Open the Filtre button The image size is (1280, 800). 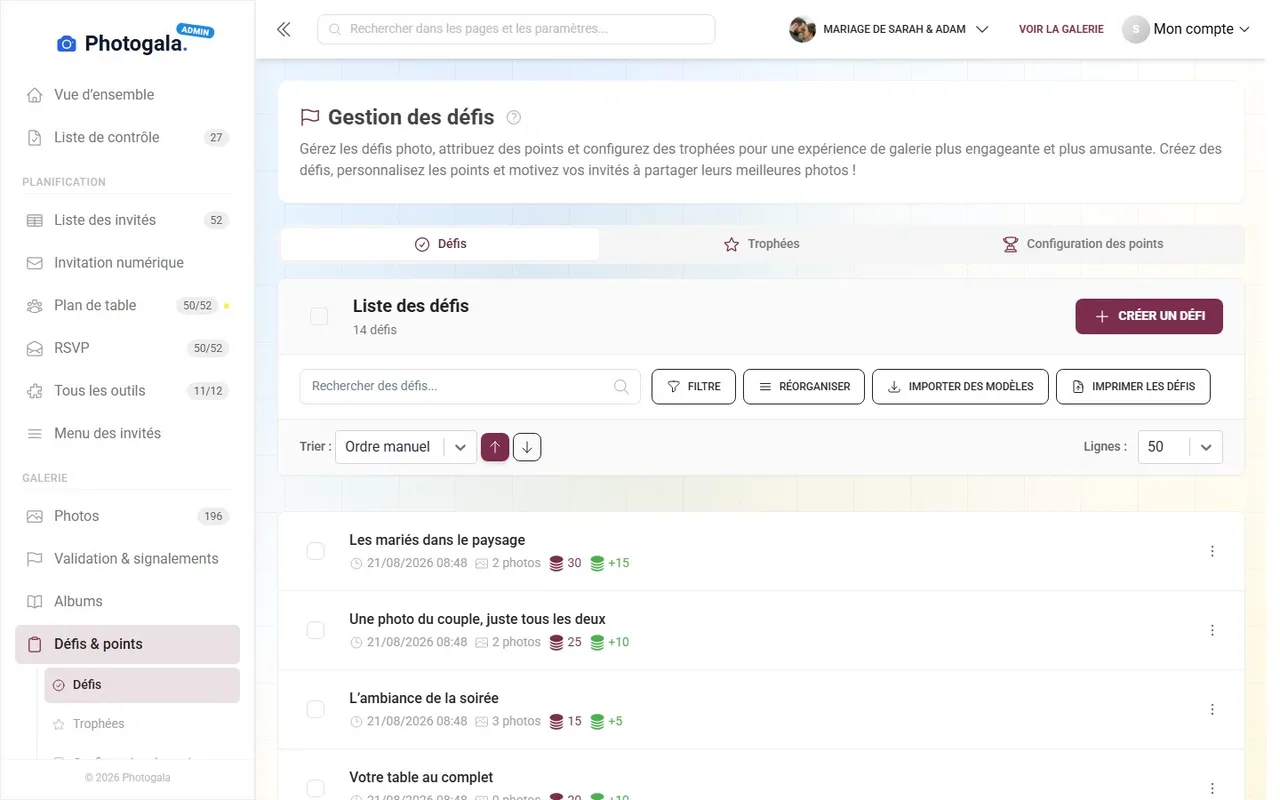[x=694, y=387]
